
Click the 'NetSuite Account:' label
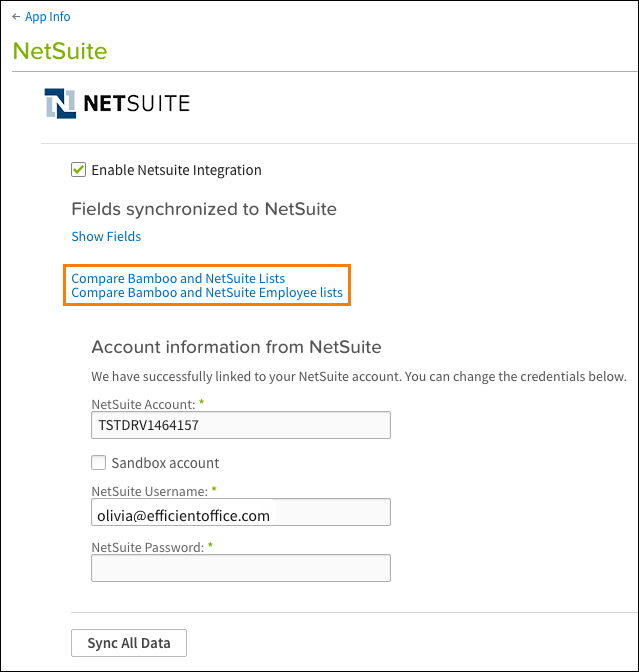pos(143,405)
